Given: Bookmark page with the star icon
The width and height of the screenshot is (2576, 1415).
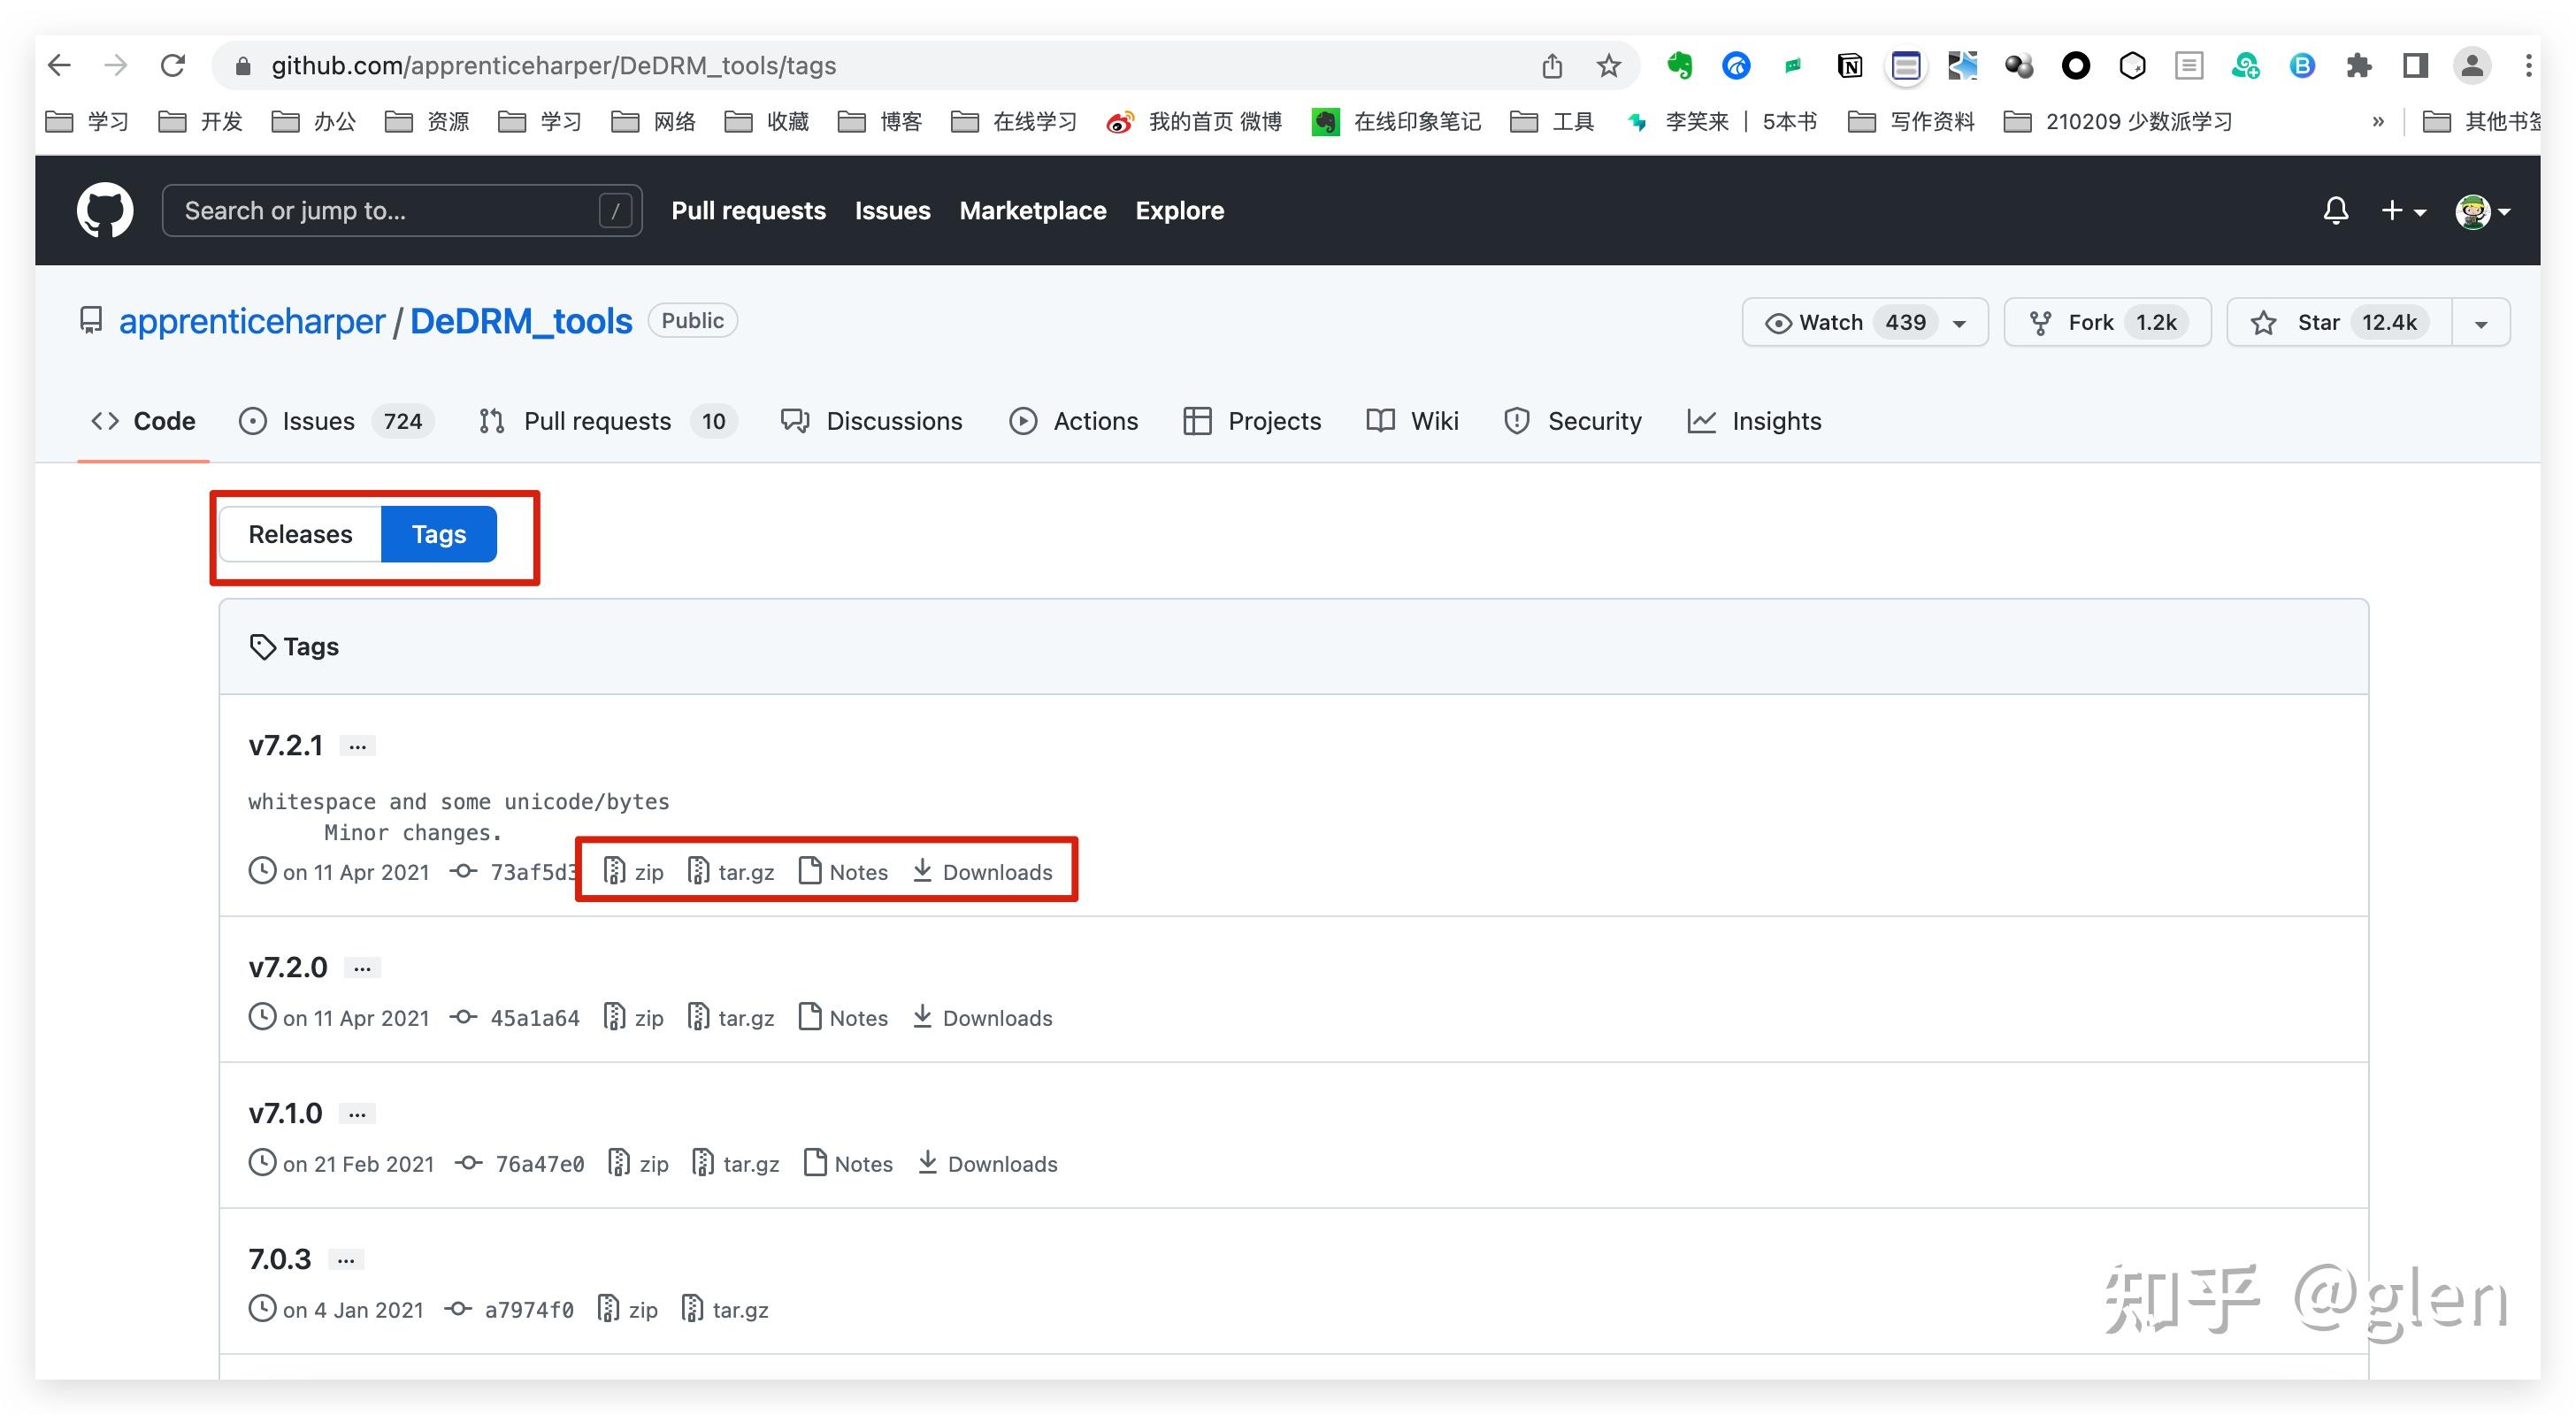Looking at the screenshot, I should [x=1608, y=66].
